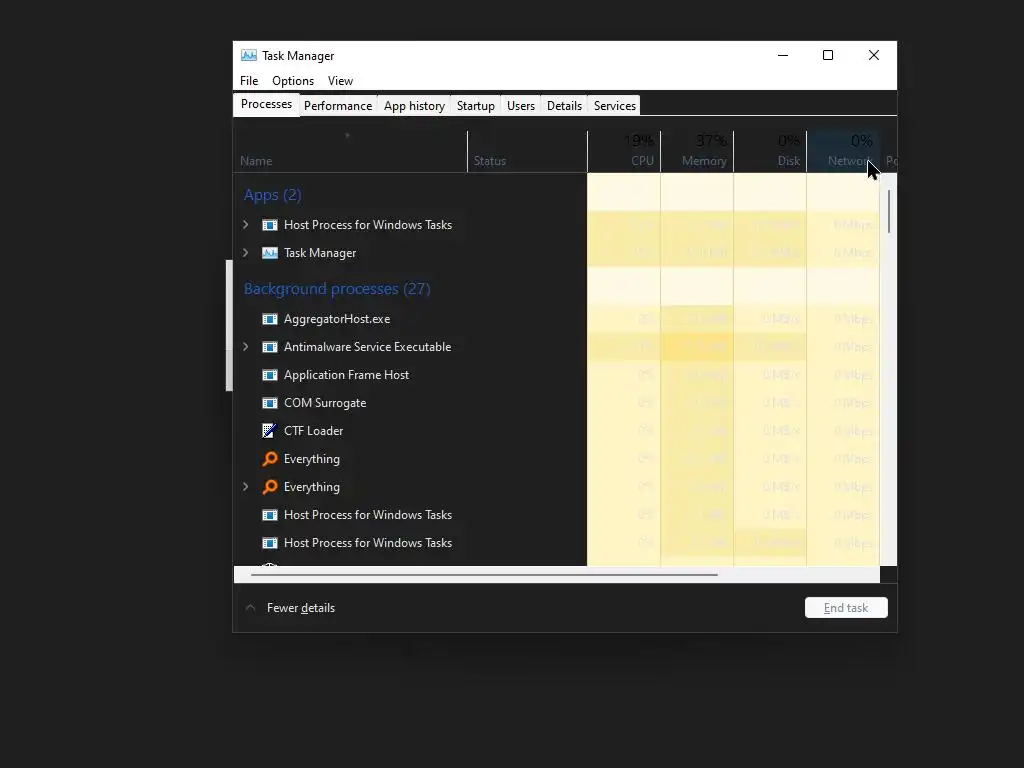This screenshot has height=768, width=1024.
Task: Select the AggregatorHost.exe row
Action: pyautogui.click(x=556, y=319)
